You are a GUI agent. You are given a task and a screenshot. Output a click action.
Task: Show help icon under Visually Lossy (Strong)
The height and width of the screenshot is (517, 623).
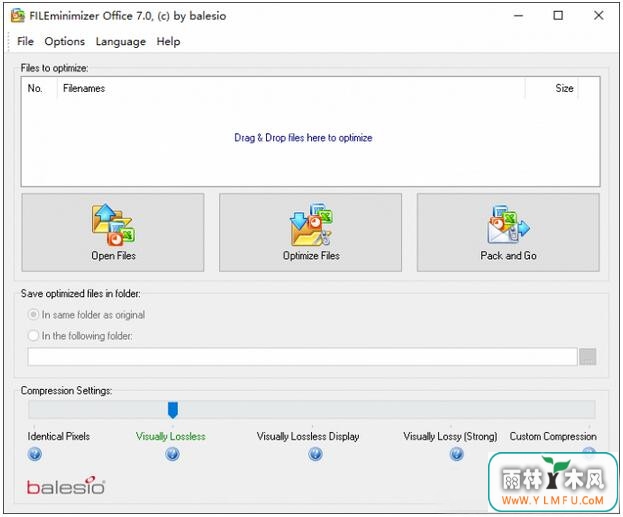pyautogui.click(x=457, y=454)
